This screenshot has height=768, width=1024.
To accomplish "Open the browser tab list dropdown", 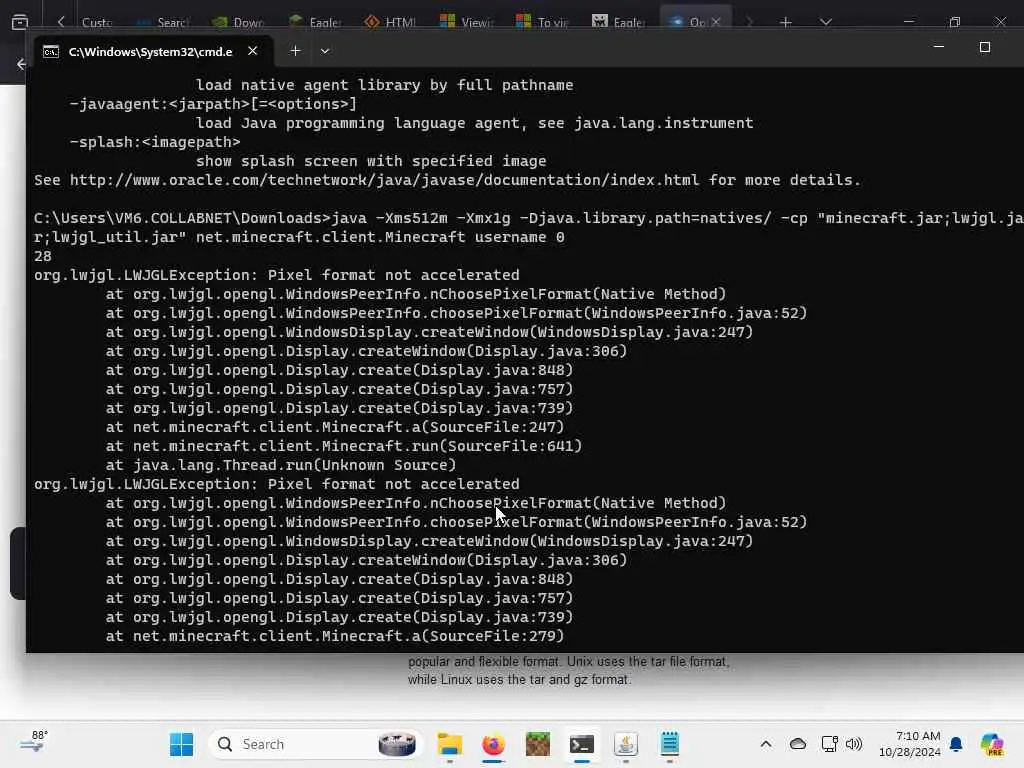I will point(825,22).
